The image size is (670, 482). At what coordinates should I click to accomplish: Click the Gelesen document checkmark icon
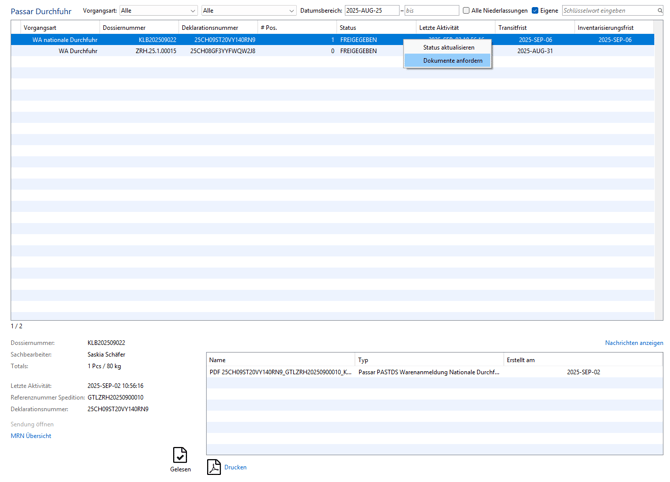tap(180, 455)
